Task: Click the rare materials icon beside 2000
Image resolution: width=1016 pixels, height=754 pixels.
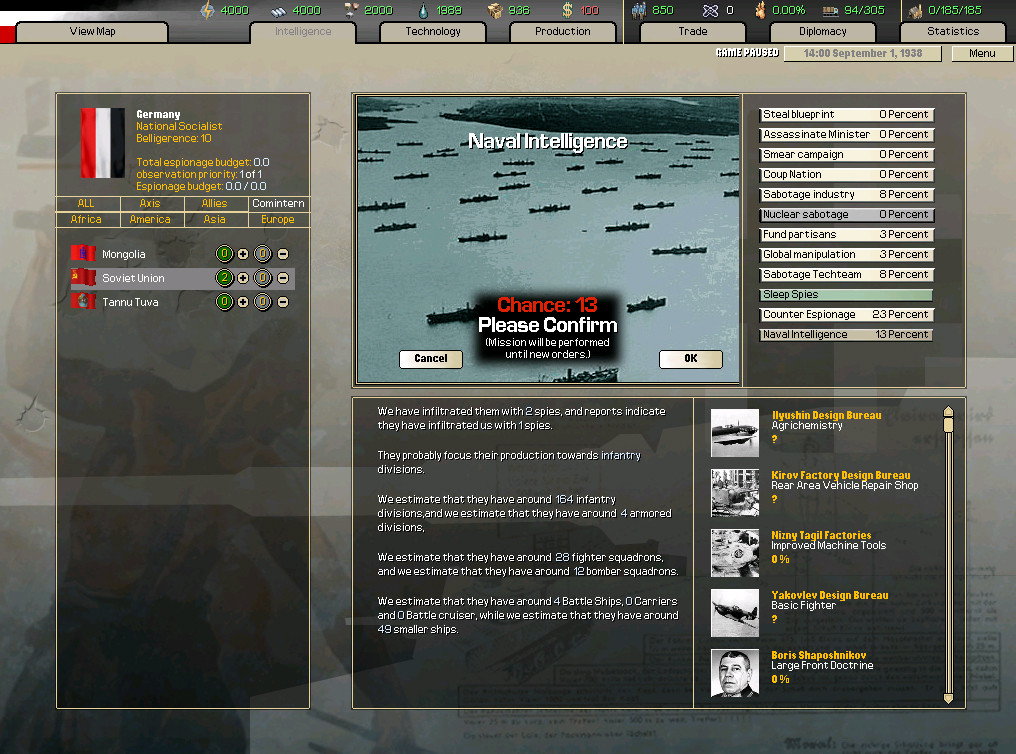Action: tap(352, 10)
